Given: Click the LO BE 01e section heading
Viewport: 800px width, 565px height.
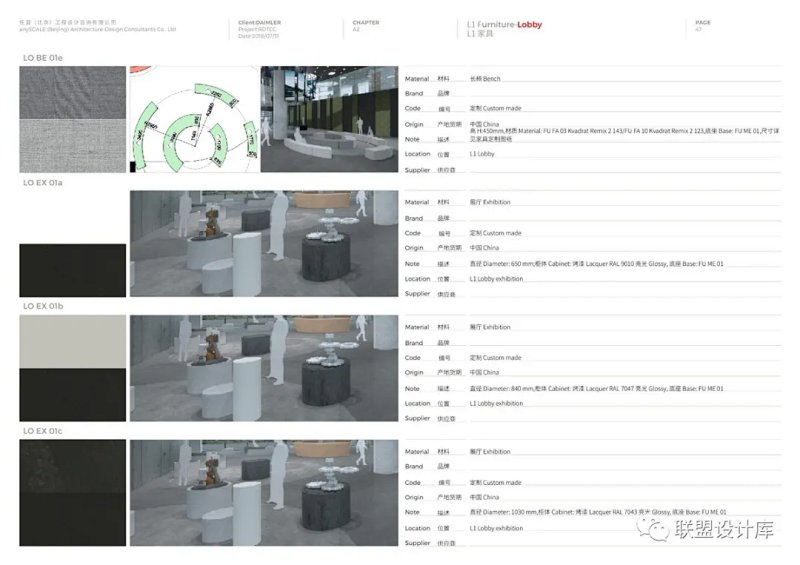Looking at the screenshot, I should click(43, 58).
